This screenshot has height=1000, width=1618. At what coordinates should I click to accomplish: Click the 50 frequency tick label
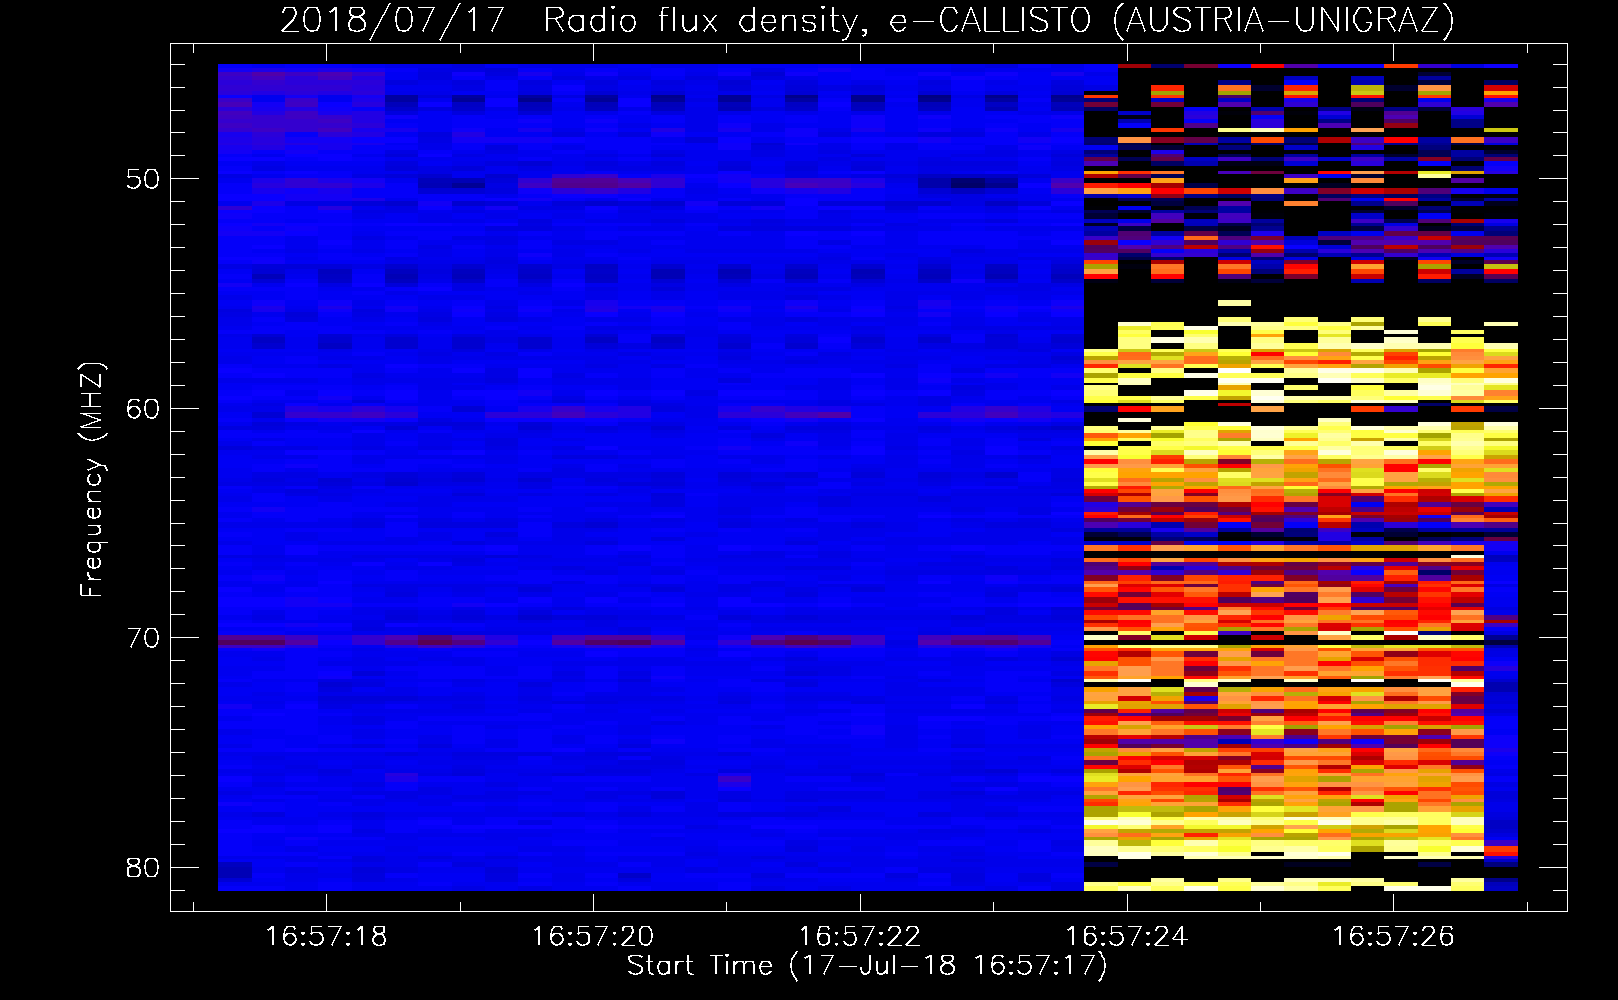pyautogui.click(x=143, y=180)
